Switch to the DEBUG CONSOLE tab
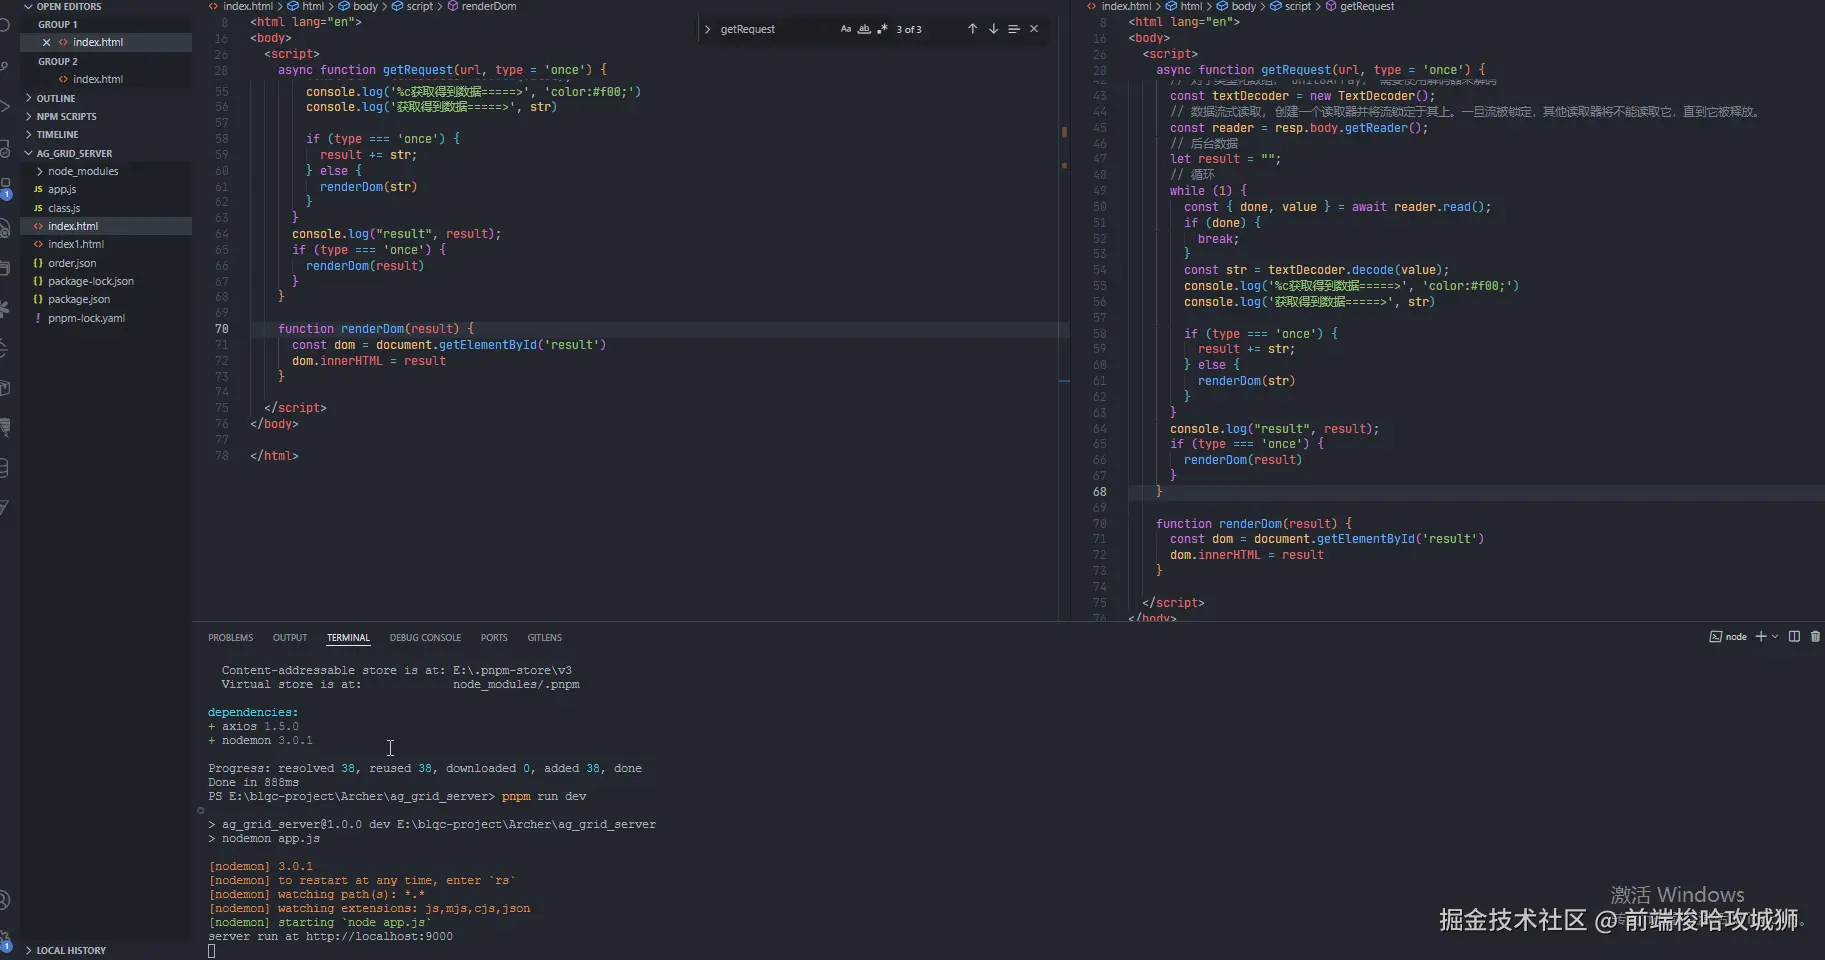The image size is (1825, 960). click(x=425, y=637)
